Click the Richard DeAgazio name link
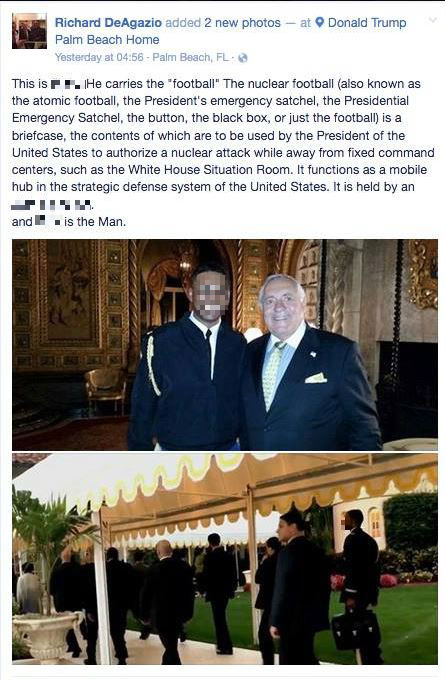 pos(108,23)
